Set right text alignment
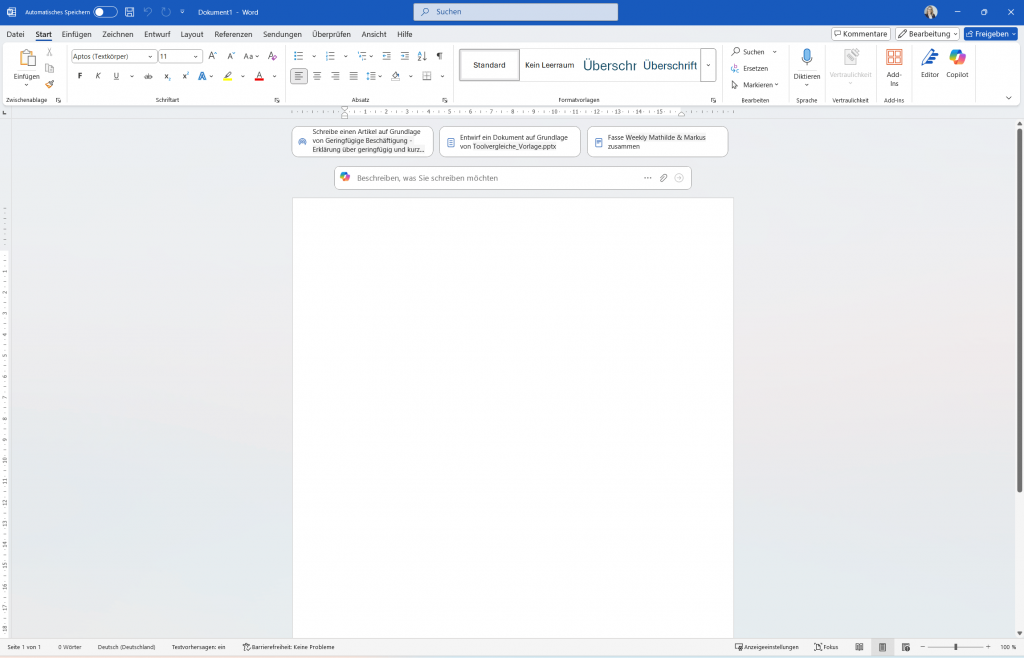 coord(335,76)
